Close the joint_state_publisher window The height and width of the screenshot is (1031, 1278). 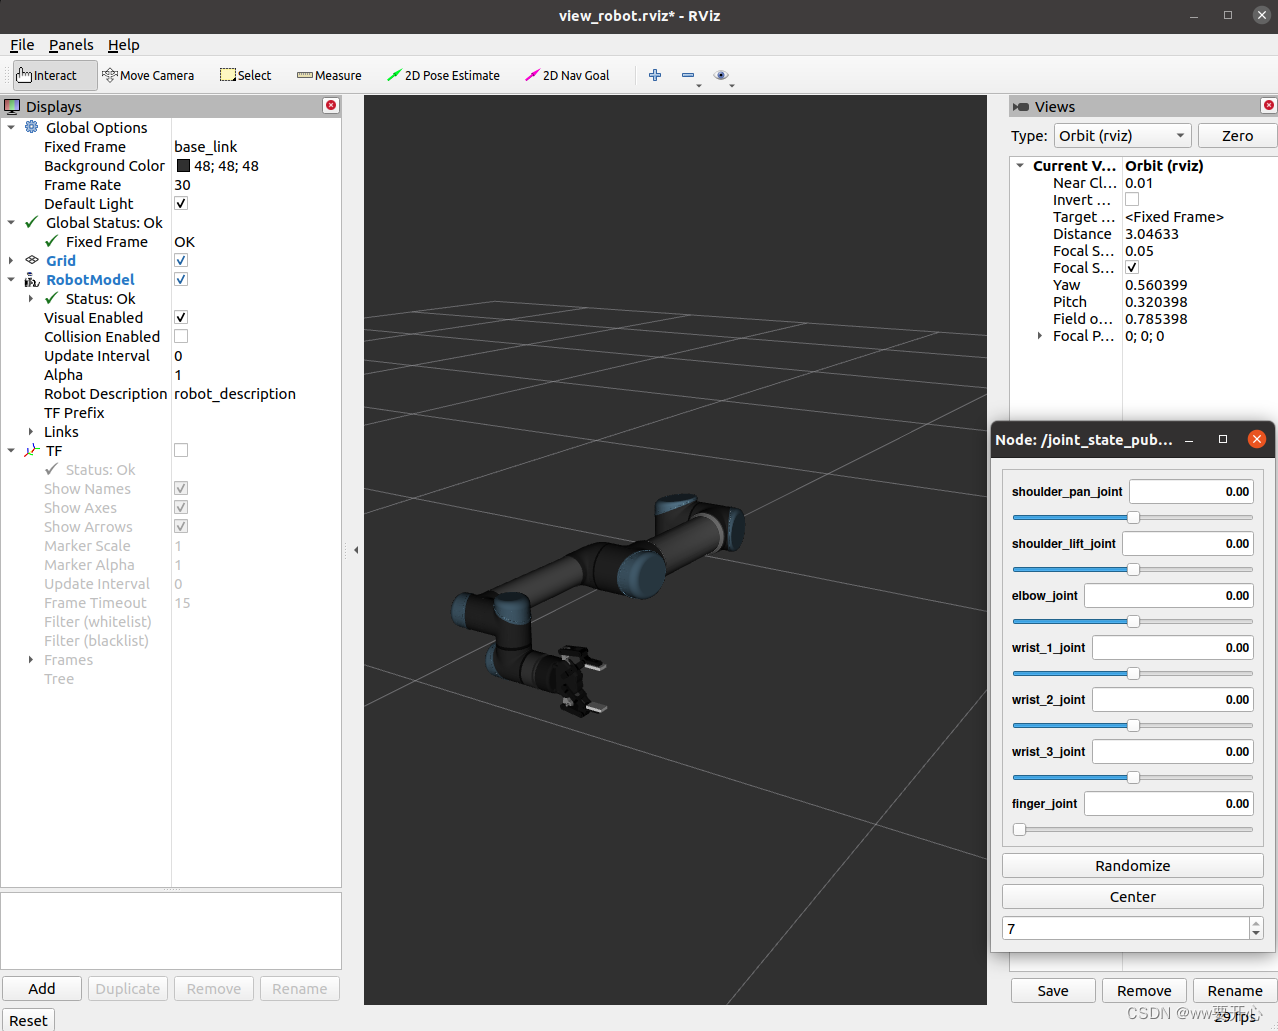click(x=1257, y=439)
